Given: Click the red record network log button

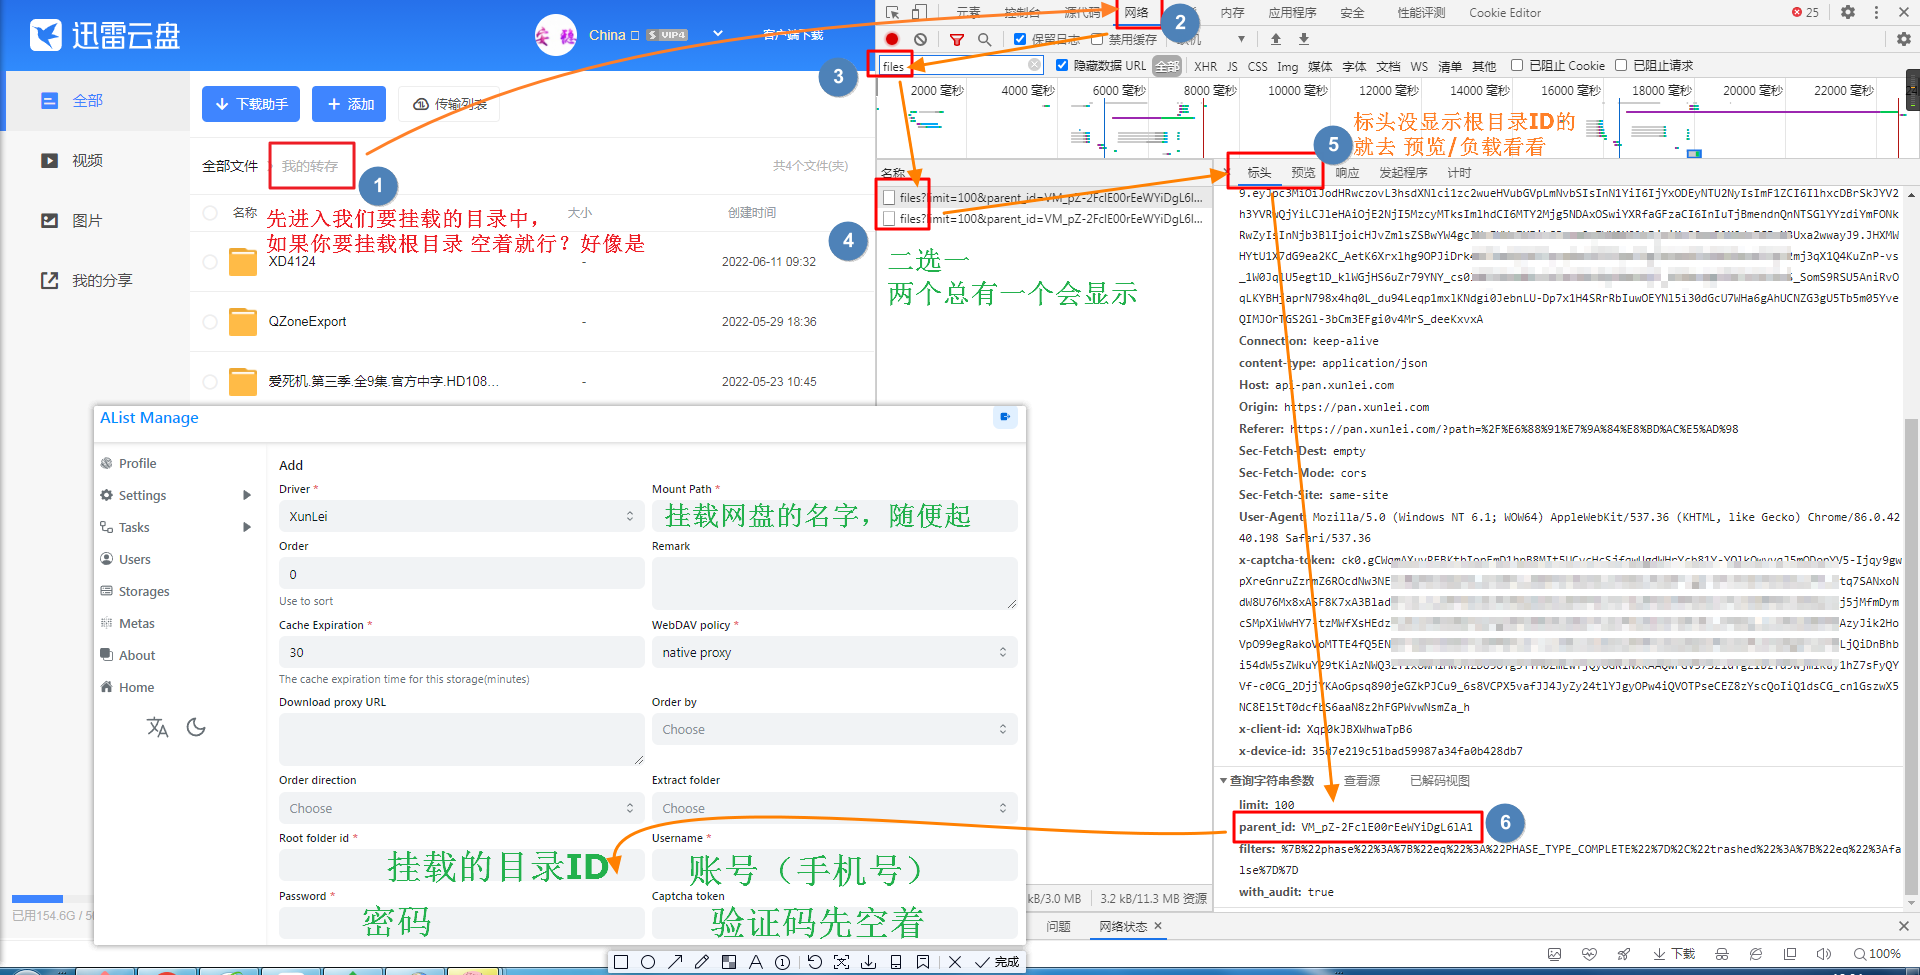Looking at the screenshot, I should click(892, 39).
